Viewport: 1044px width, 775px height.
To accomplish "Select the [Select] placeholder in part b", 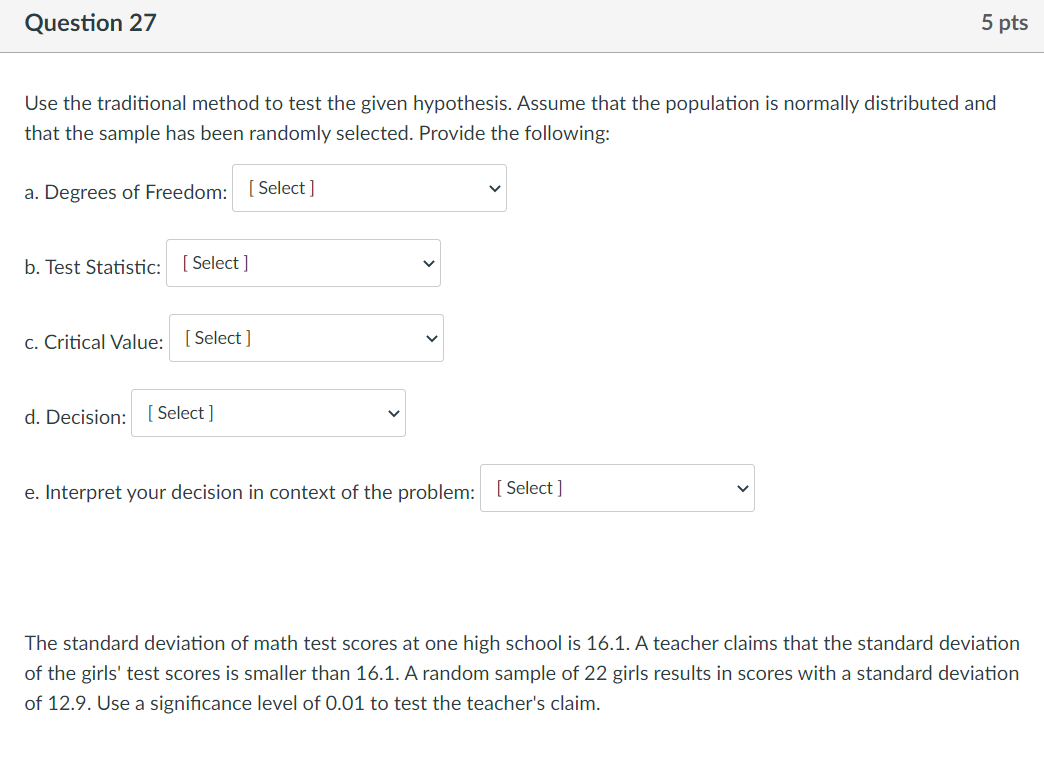I will pos(214,262).
